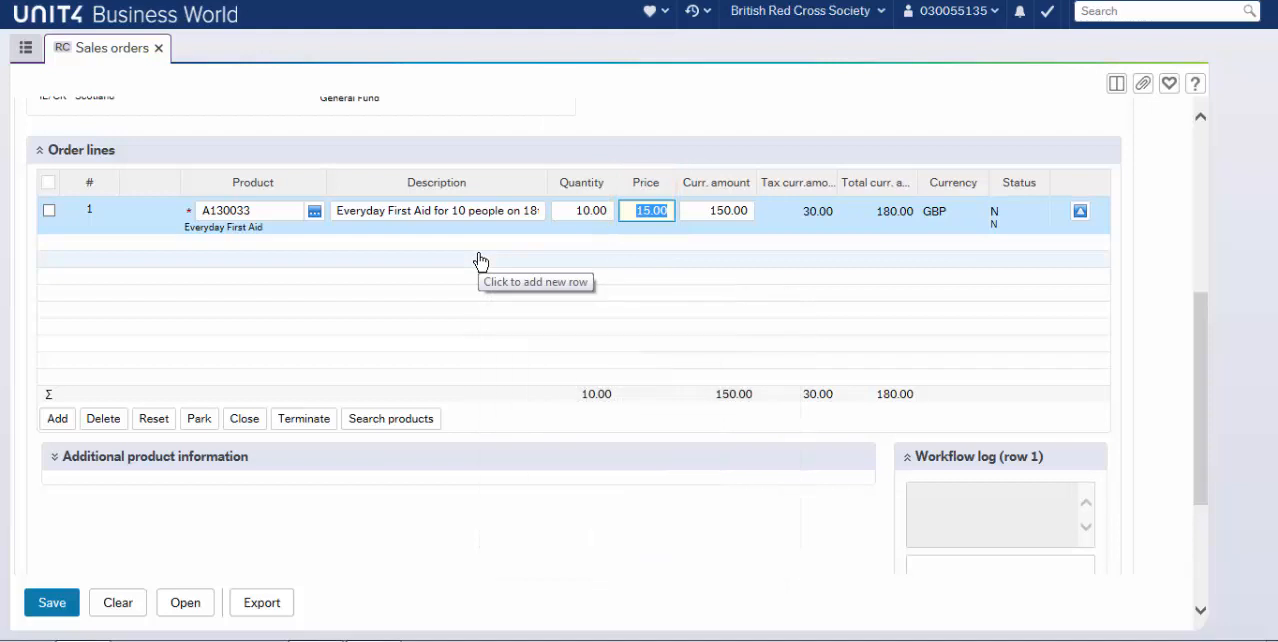Click the 30.00 tax amount in row 1

[x=818, y=211]
